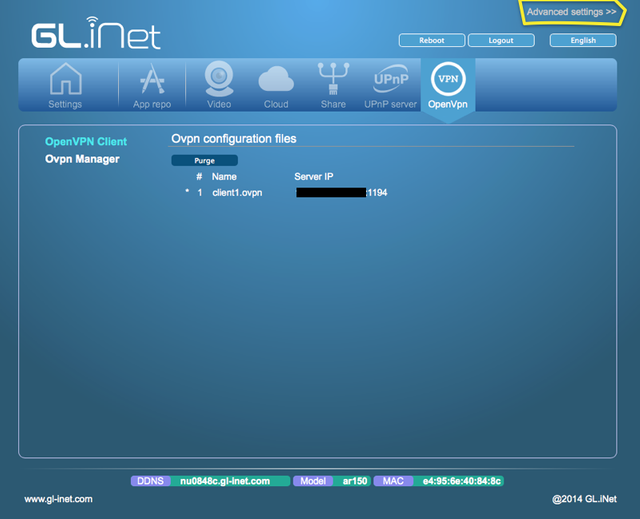Click the DDNS label badge

pos(150,481)
